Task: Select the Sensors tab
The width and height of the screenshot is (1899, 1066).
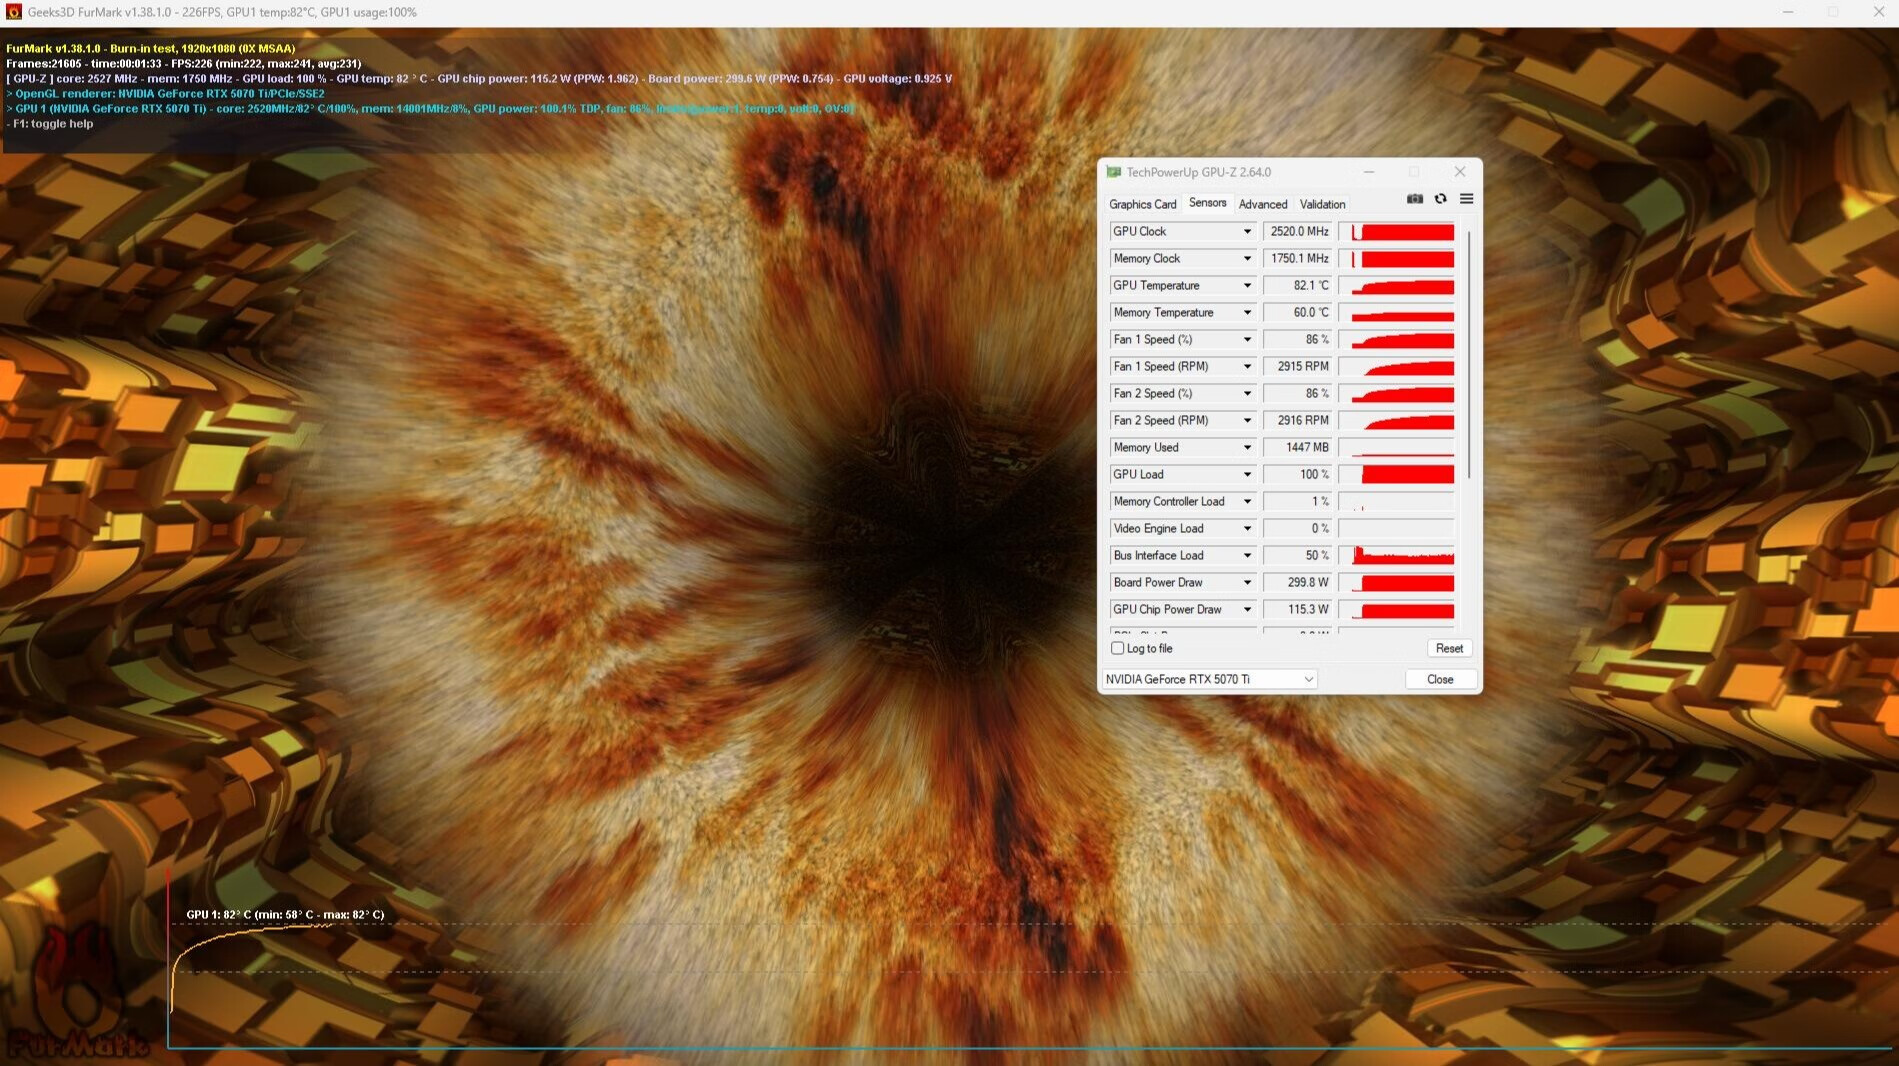Action: [x=1207, y=203]
